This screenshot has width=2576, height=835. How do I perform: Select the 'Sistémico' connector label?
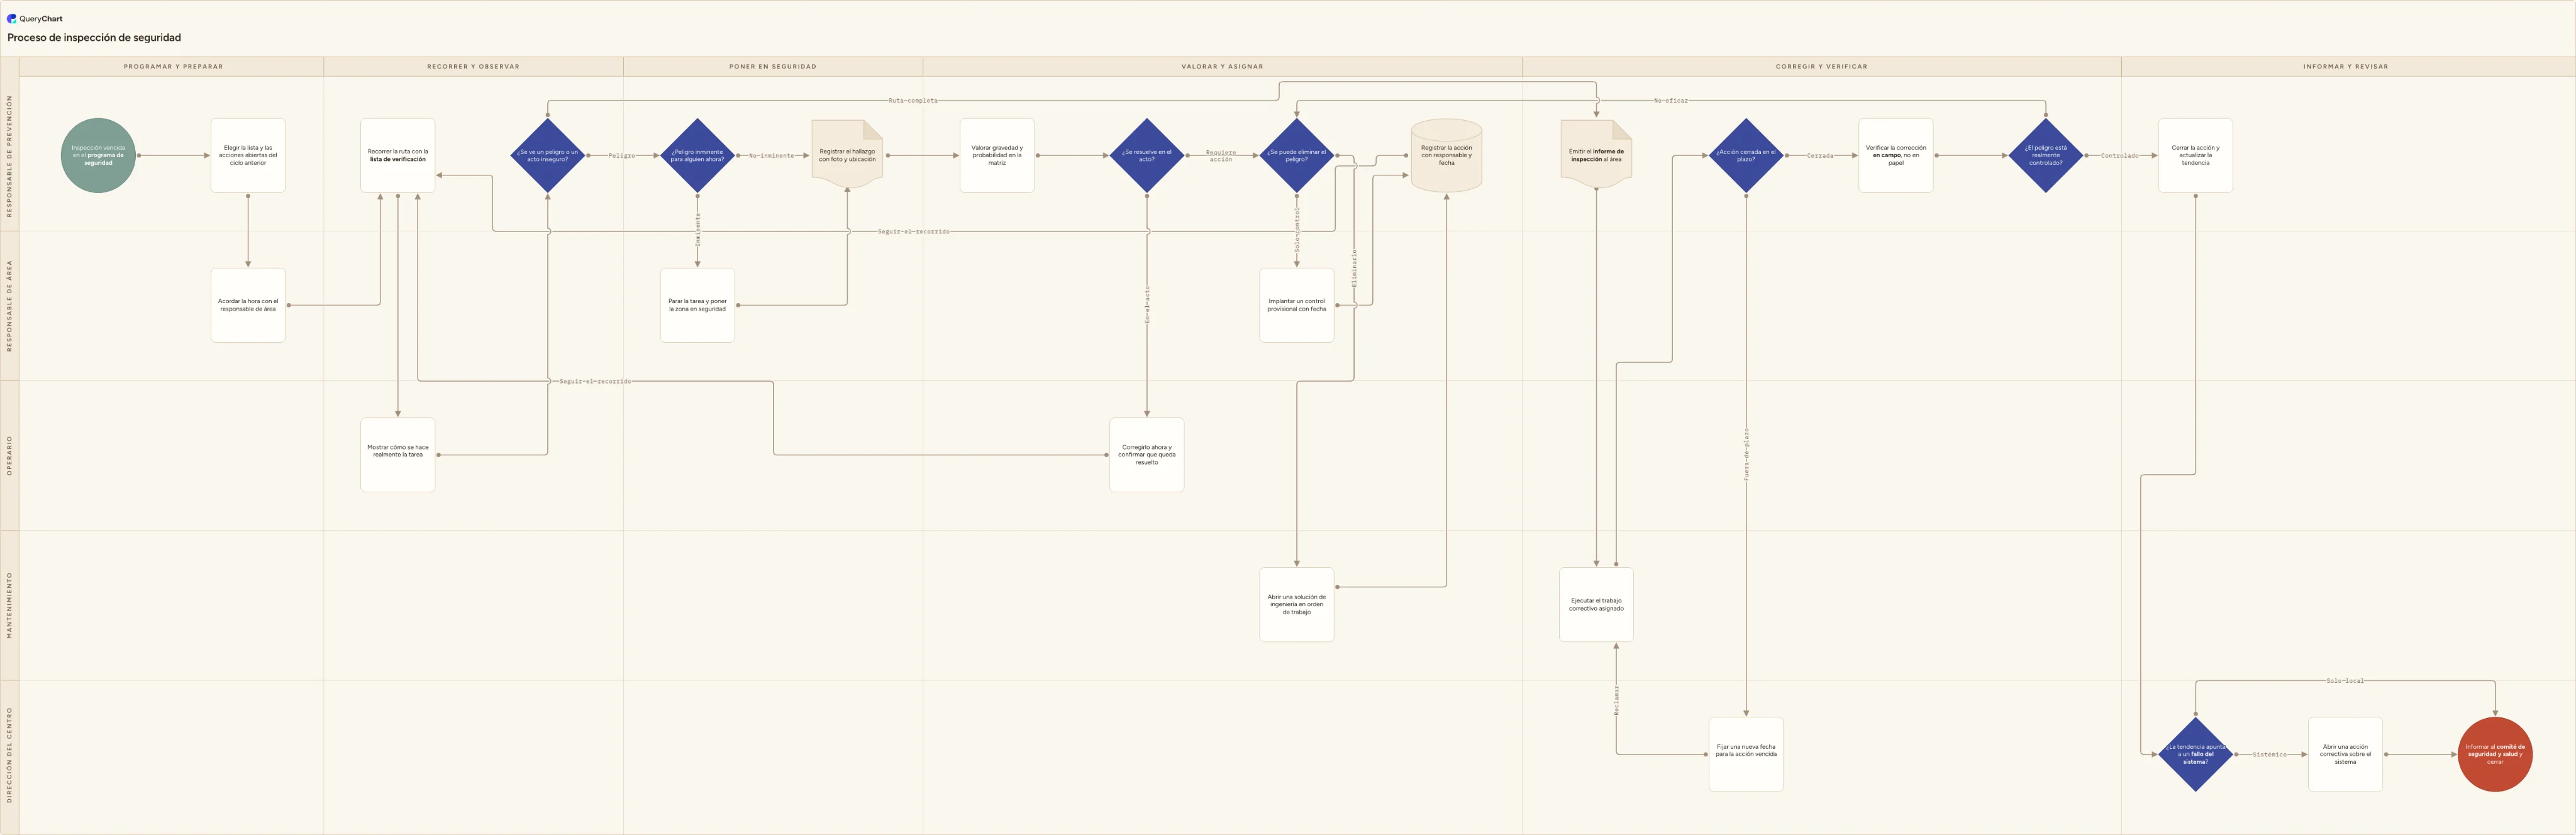point(2270,755)
